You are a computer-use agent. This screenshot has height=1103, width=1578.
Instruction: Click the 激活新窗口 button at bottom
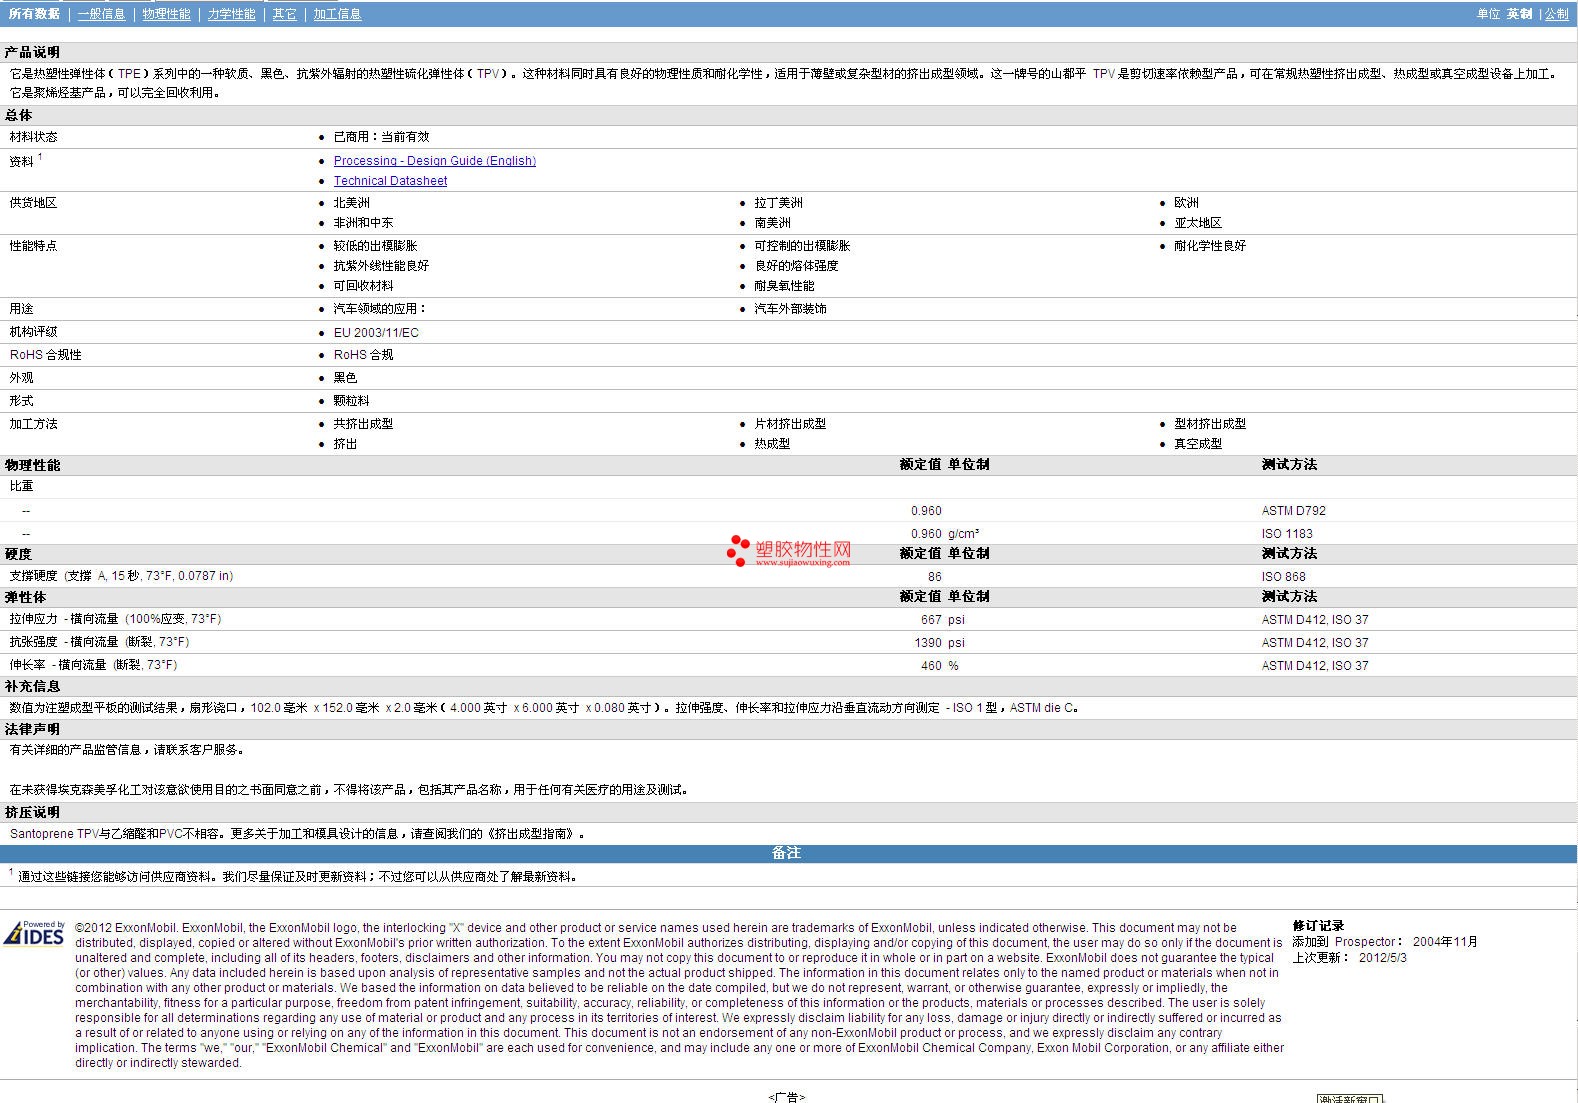(x=1349, y=1098)
